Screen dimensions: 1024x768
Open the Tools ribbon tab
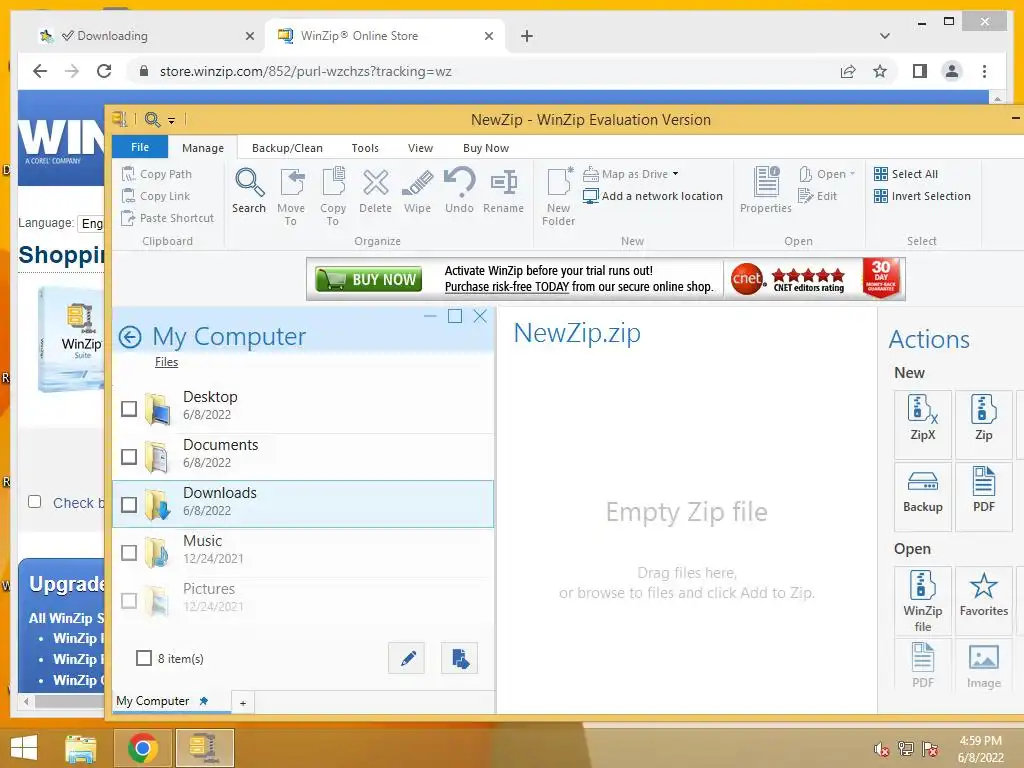(364, 148)
